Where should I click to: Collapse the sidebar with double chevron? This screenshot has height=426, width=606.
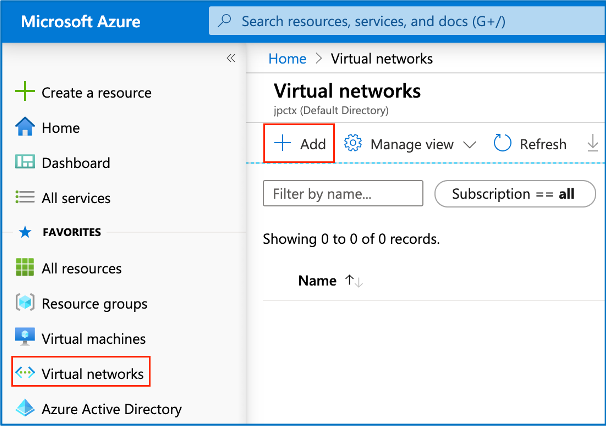231,58
